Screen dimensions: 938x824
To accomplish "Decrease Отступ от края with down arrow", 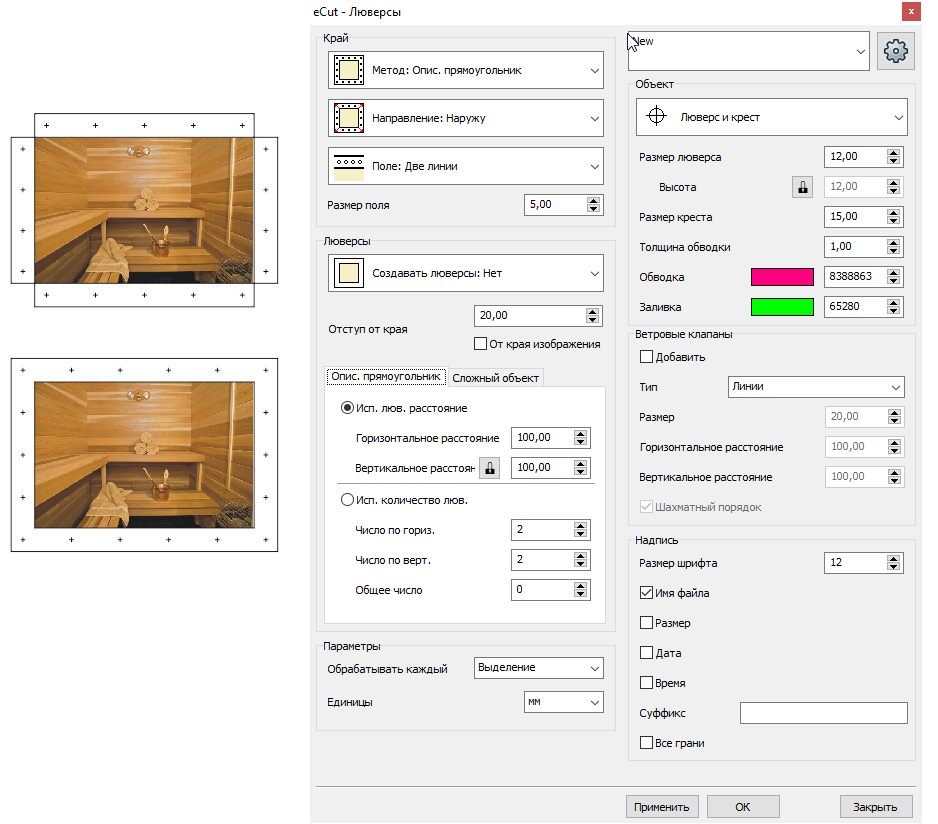I will pyautogui.click(x=592, y=320).
